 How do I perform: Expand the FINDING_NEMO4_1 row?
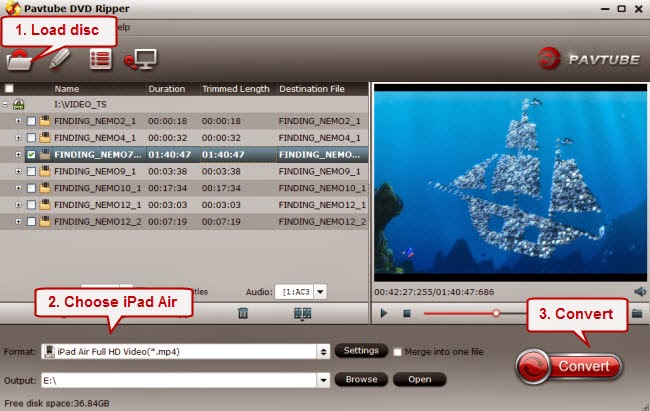tap(18, 138)
